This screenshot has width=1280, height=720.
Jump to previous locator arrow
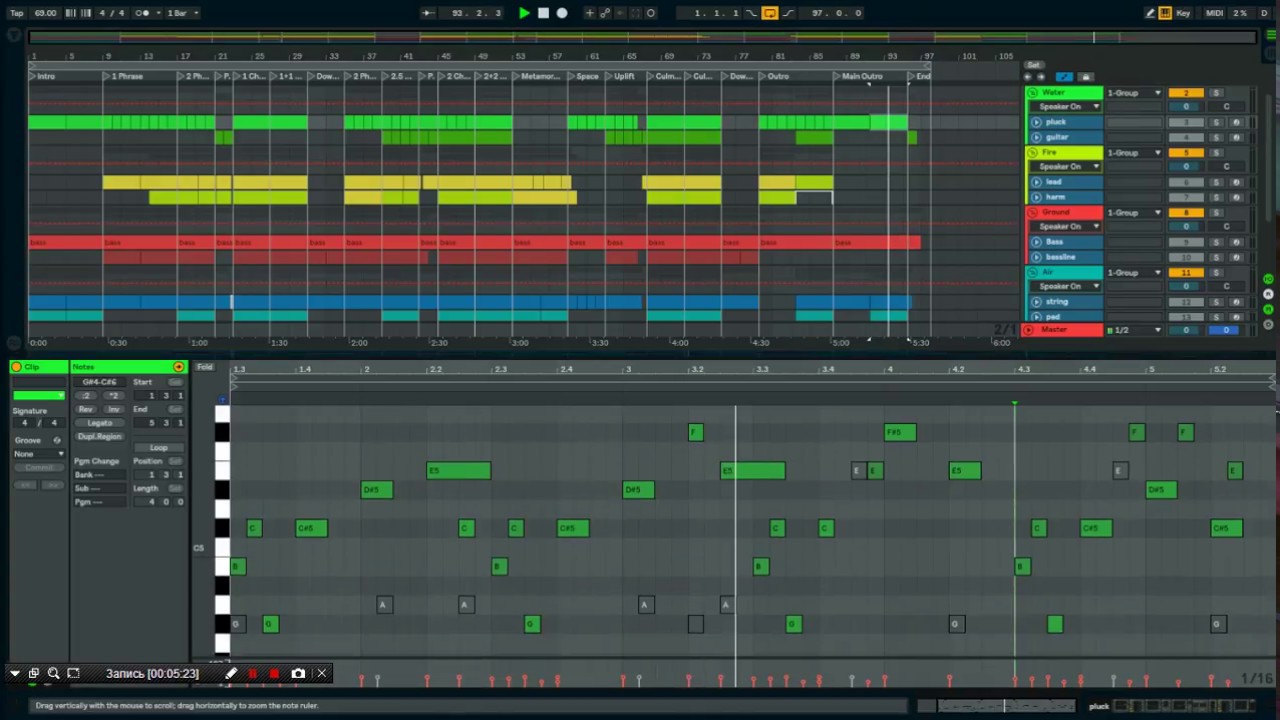(x=1027, y=77)
